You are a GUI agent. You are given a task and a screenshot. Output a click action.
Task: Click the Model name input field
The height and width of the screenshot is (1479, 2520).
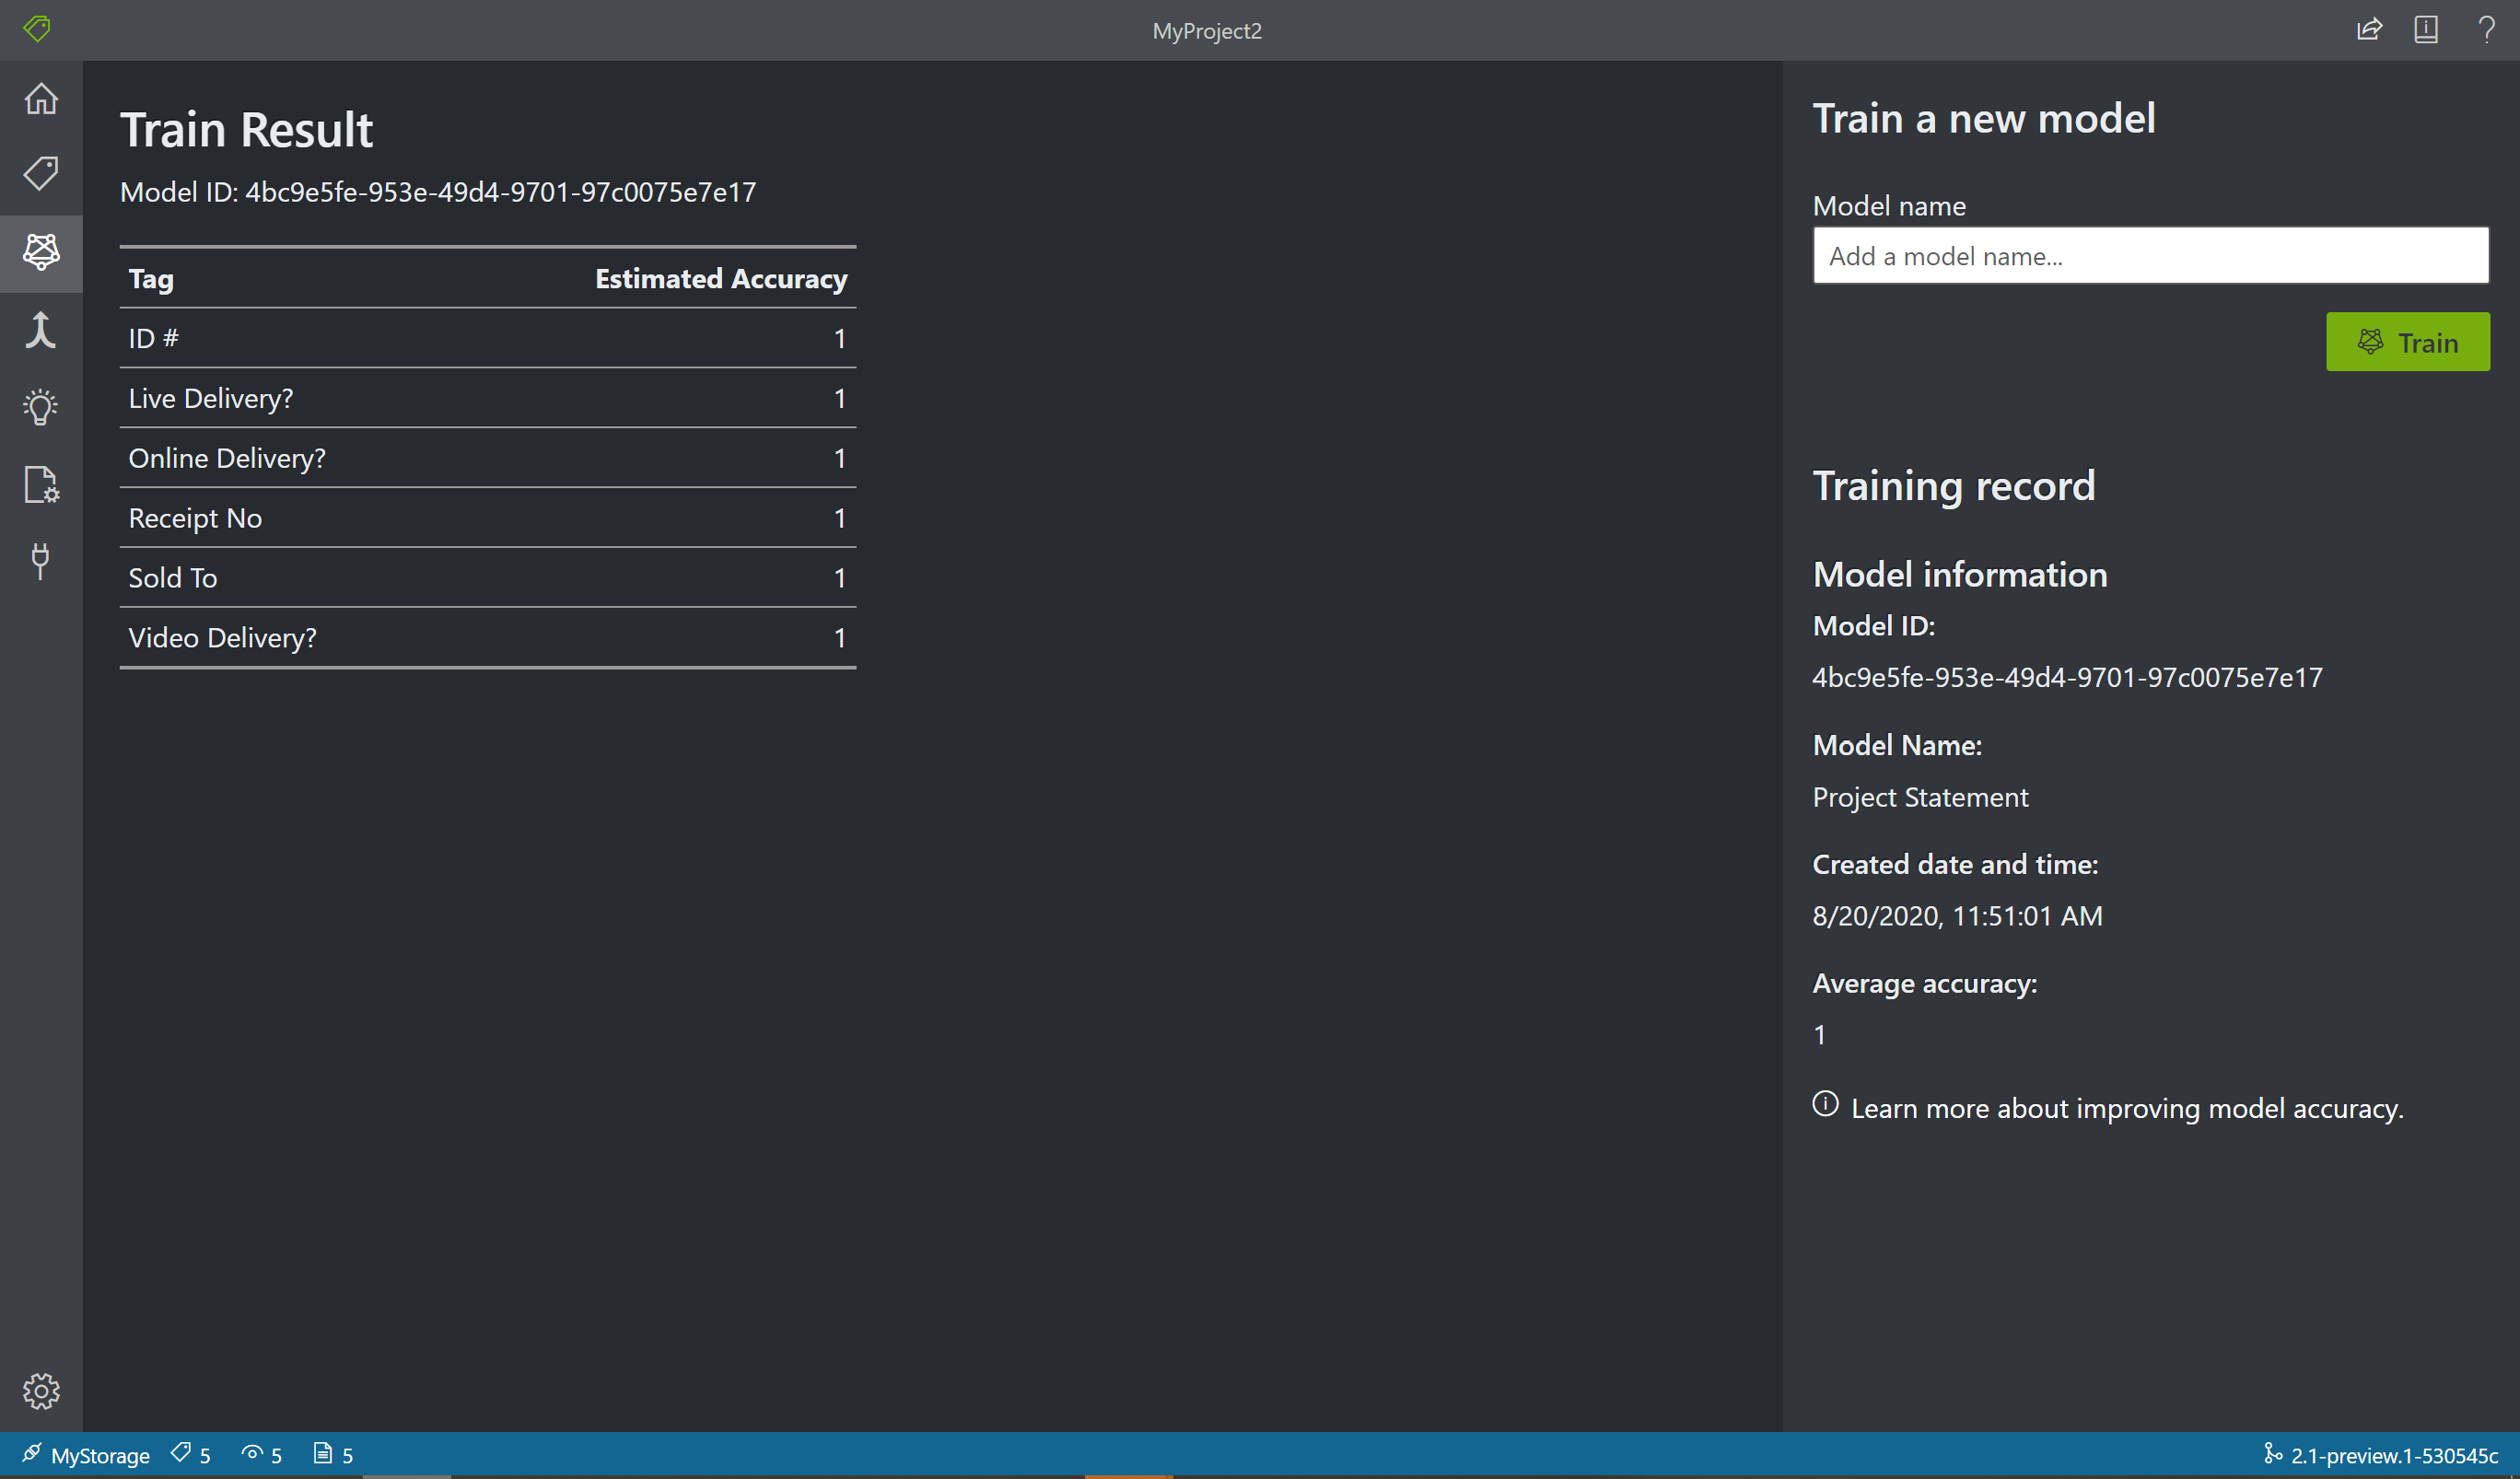[2152, 255]
